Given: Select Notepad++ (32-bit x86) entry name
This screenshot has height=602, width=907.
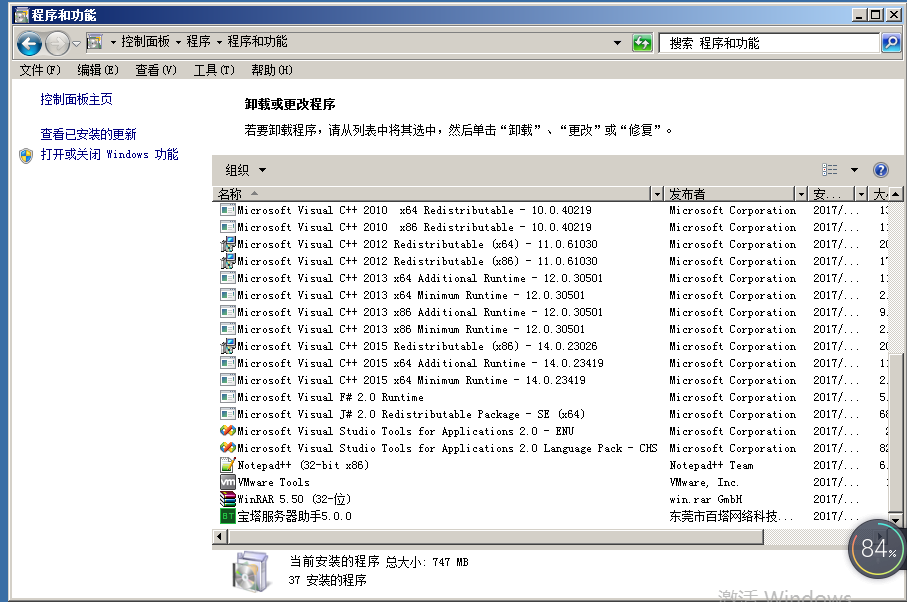Looking at the screenshot, I should click(x=303, y=465).
